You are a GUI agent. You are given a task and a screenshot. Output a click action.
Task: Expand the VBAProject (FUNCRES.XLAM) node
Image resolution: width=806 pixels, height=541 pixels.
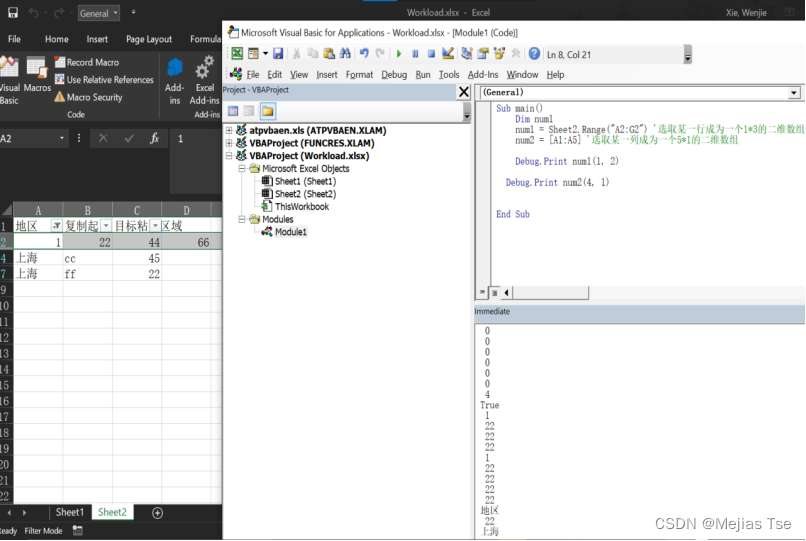(x=229, y=143)
